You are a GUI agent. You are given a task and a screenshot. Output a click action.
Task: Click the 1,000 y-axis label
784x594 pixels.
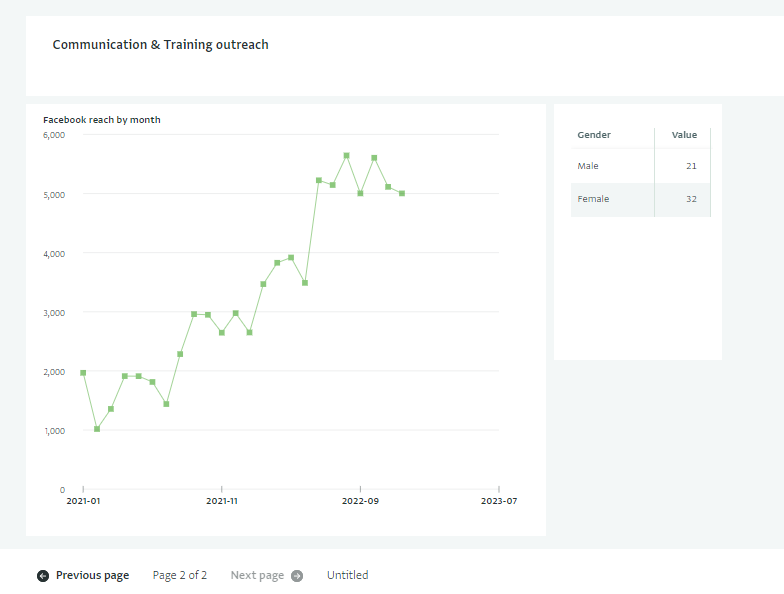(54, 431)
